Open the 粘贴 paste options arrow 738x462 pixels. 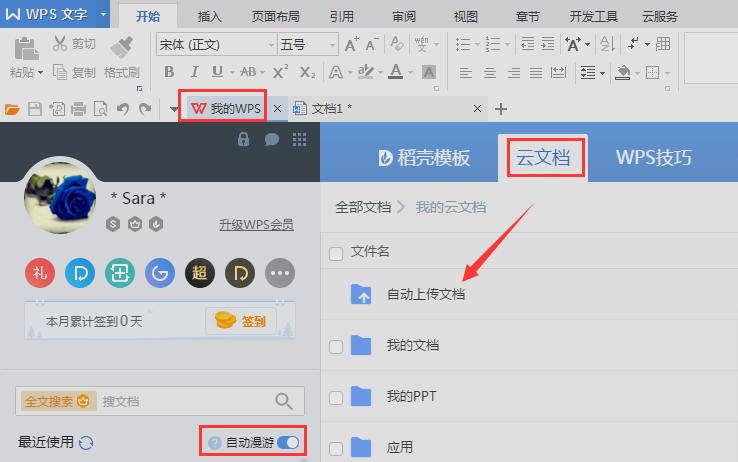[40, 72]
